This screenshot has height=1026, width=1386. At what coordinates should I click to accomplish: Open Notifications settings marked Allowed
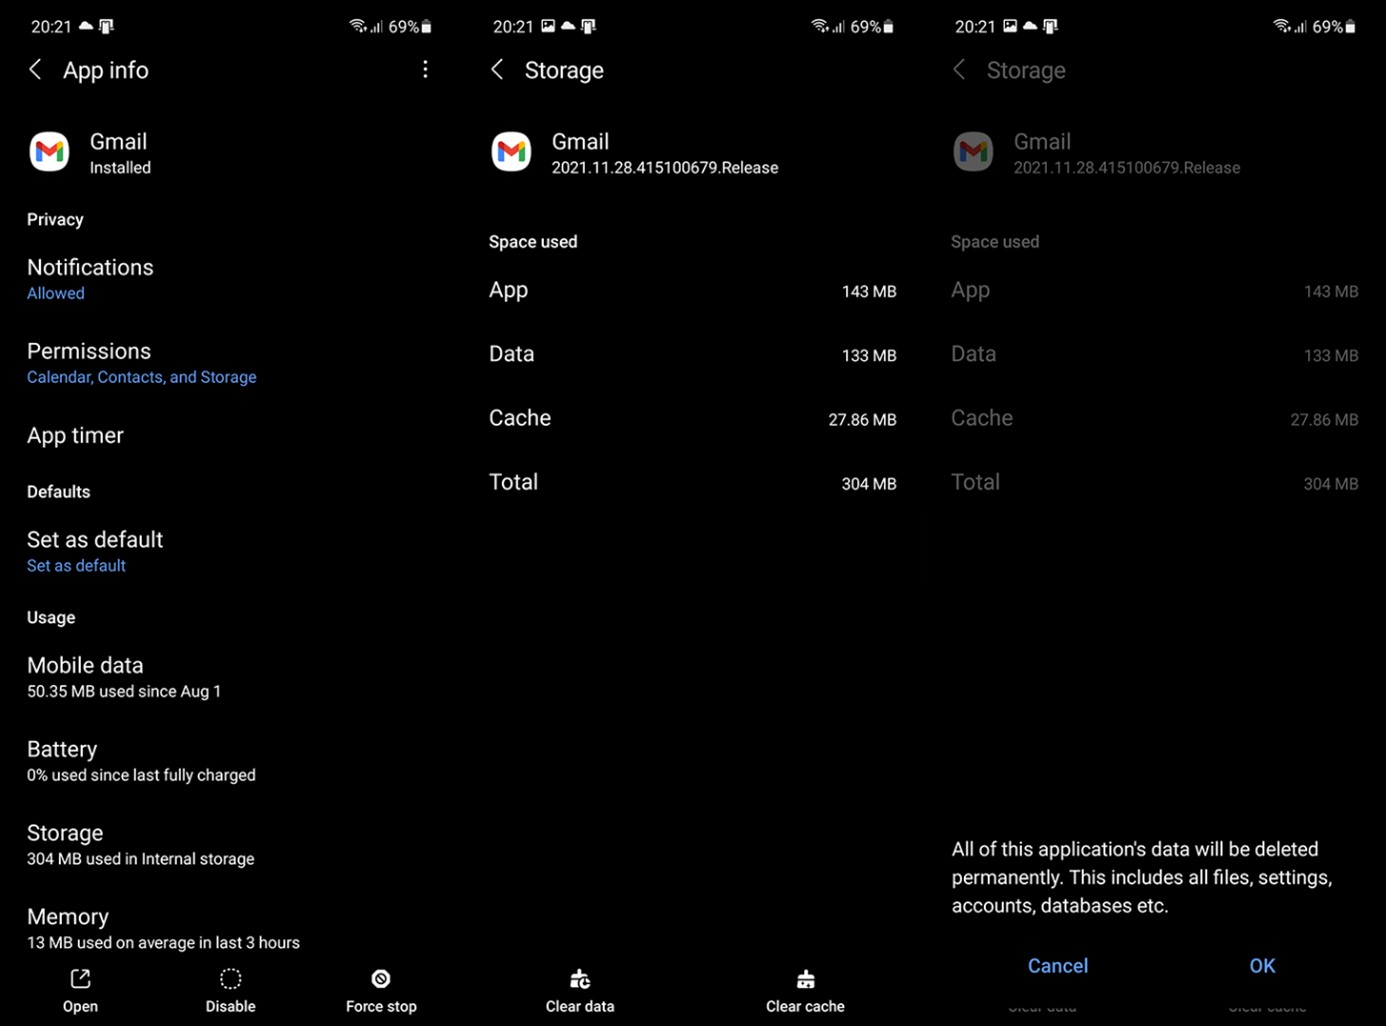click(x=90, y=277)
